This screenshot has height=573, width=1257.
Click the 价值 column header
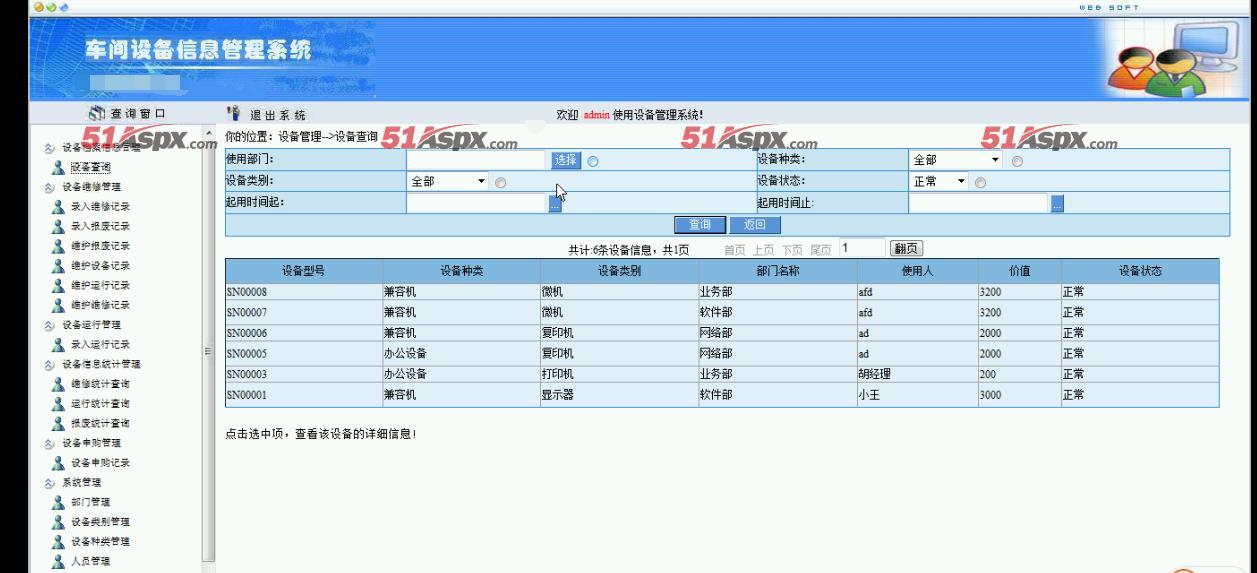pos(1020,271)
